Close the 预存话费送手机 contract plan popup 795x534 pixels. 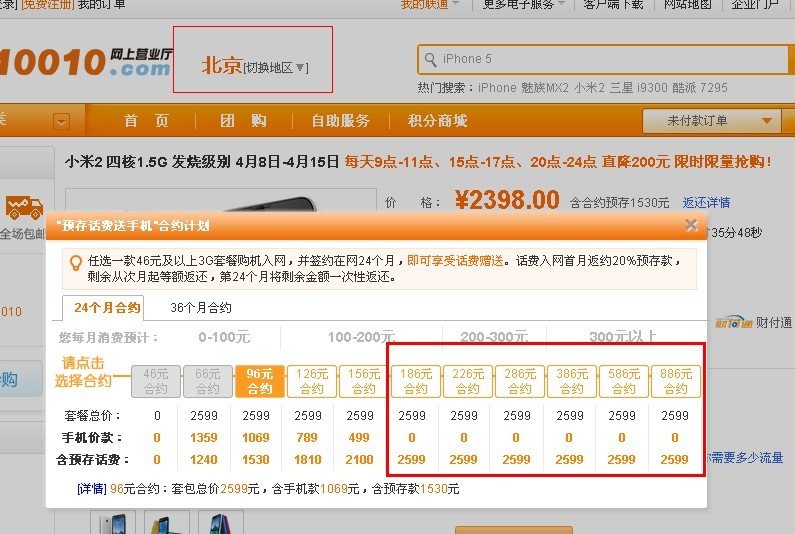[x=691, y=225]
